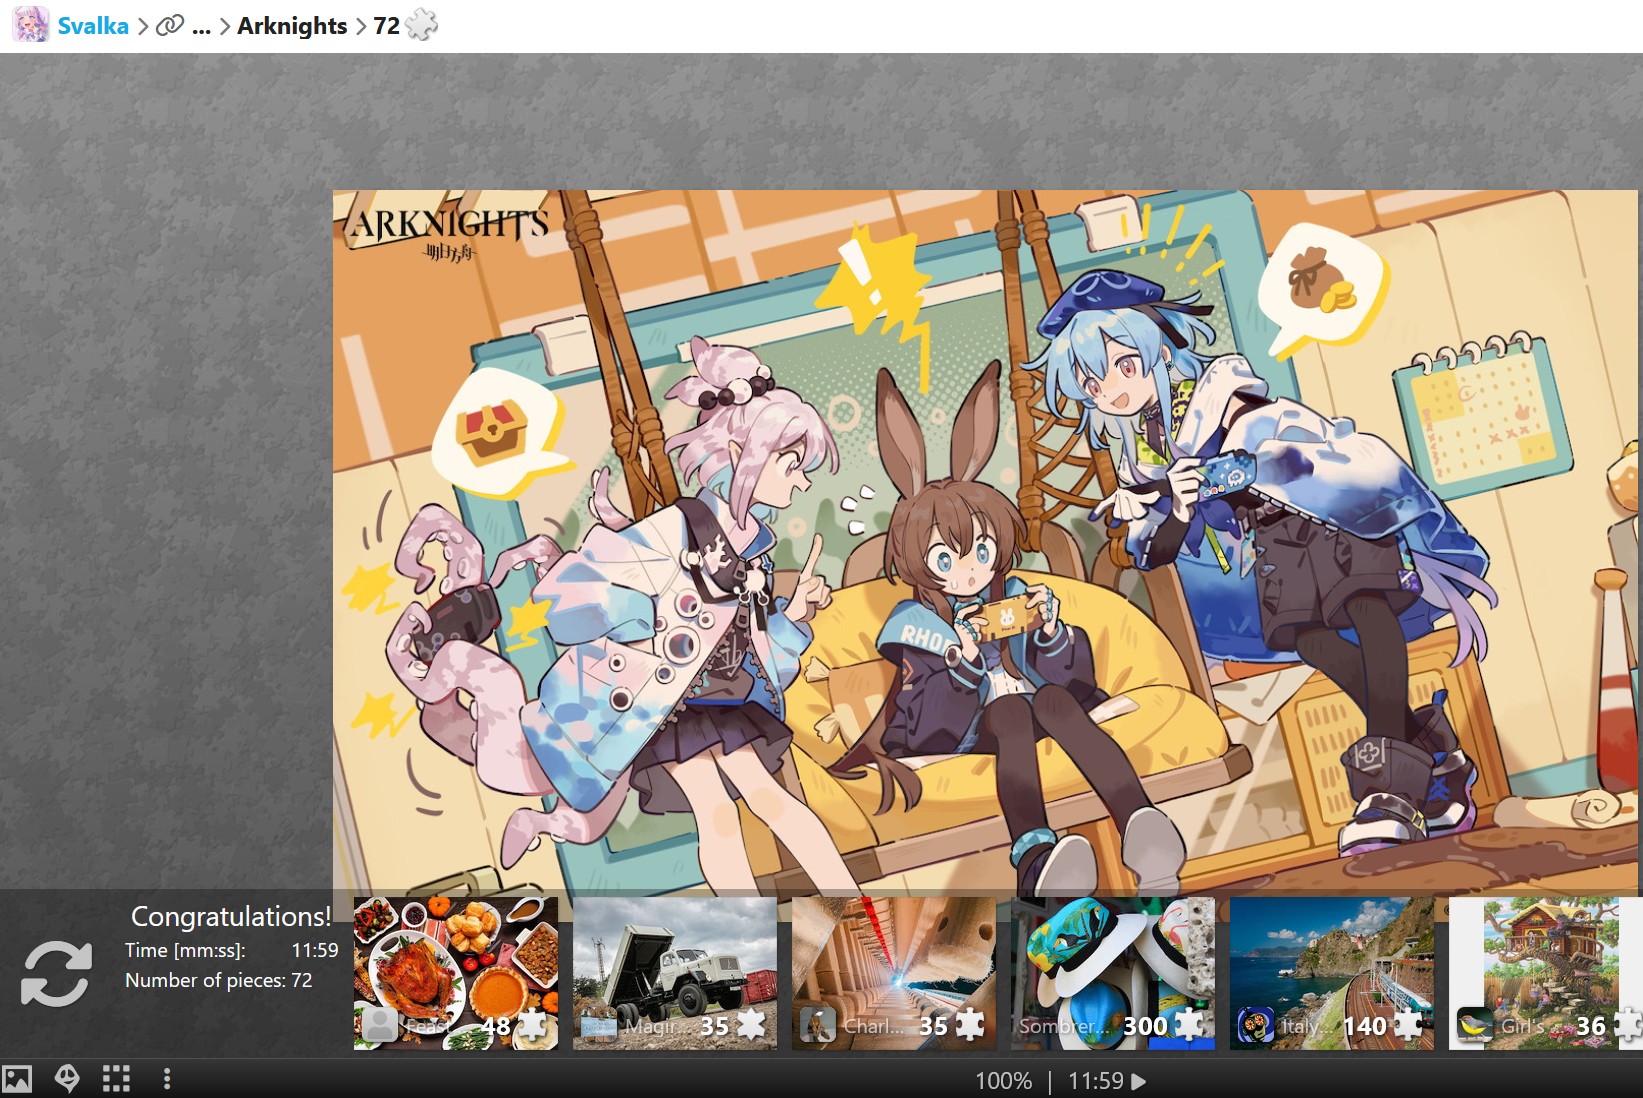Click the 'Congratulations!' heading text

point(231,917)
